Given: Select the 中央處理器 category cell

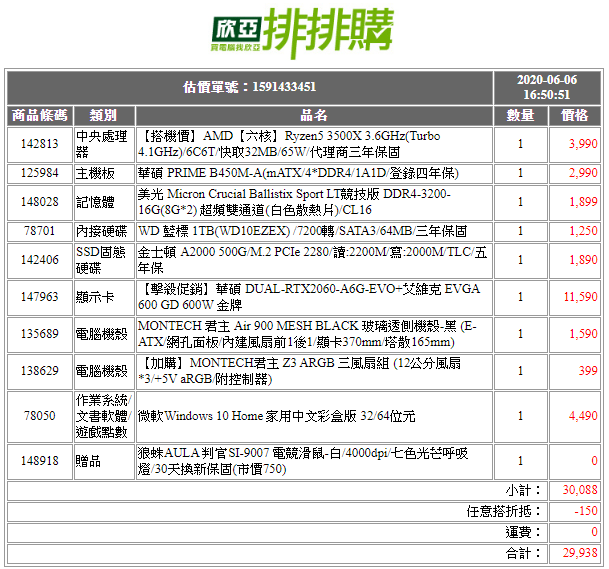Looking at the screenshot, I should click(104, 144).
